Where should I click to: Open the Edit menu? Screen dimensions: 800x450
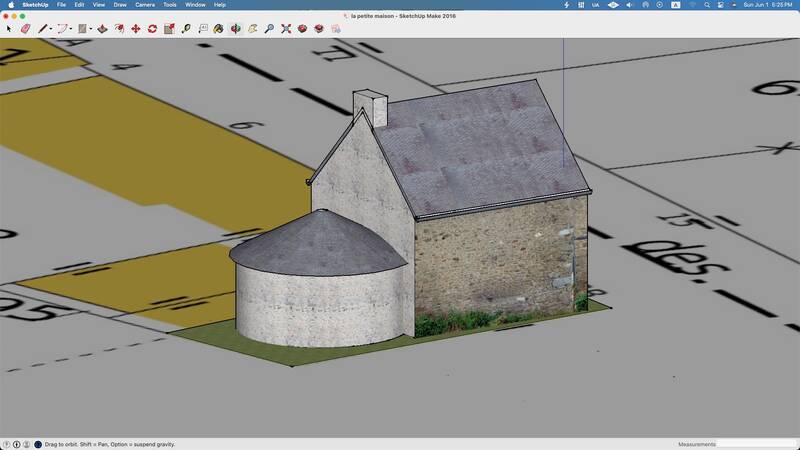click(79, 5)
